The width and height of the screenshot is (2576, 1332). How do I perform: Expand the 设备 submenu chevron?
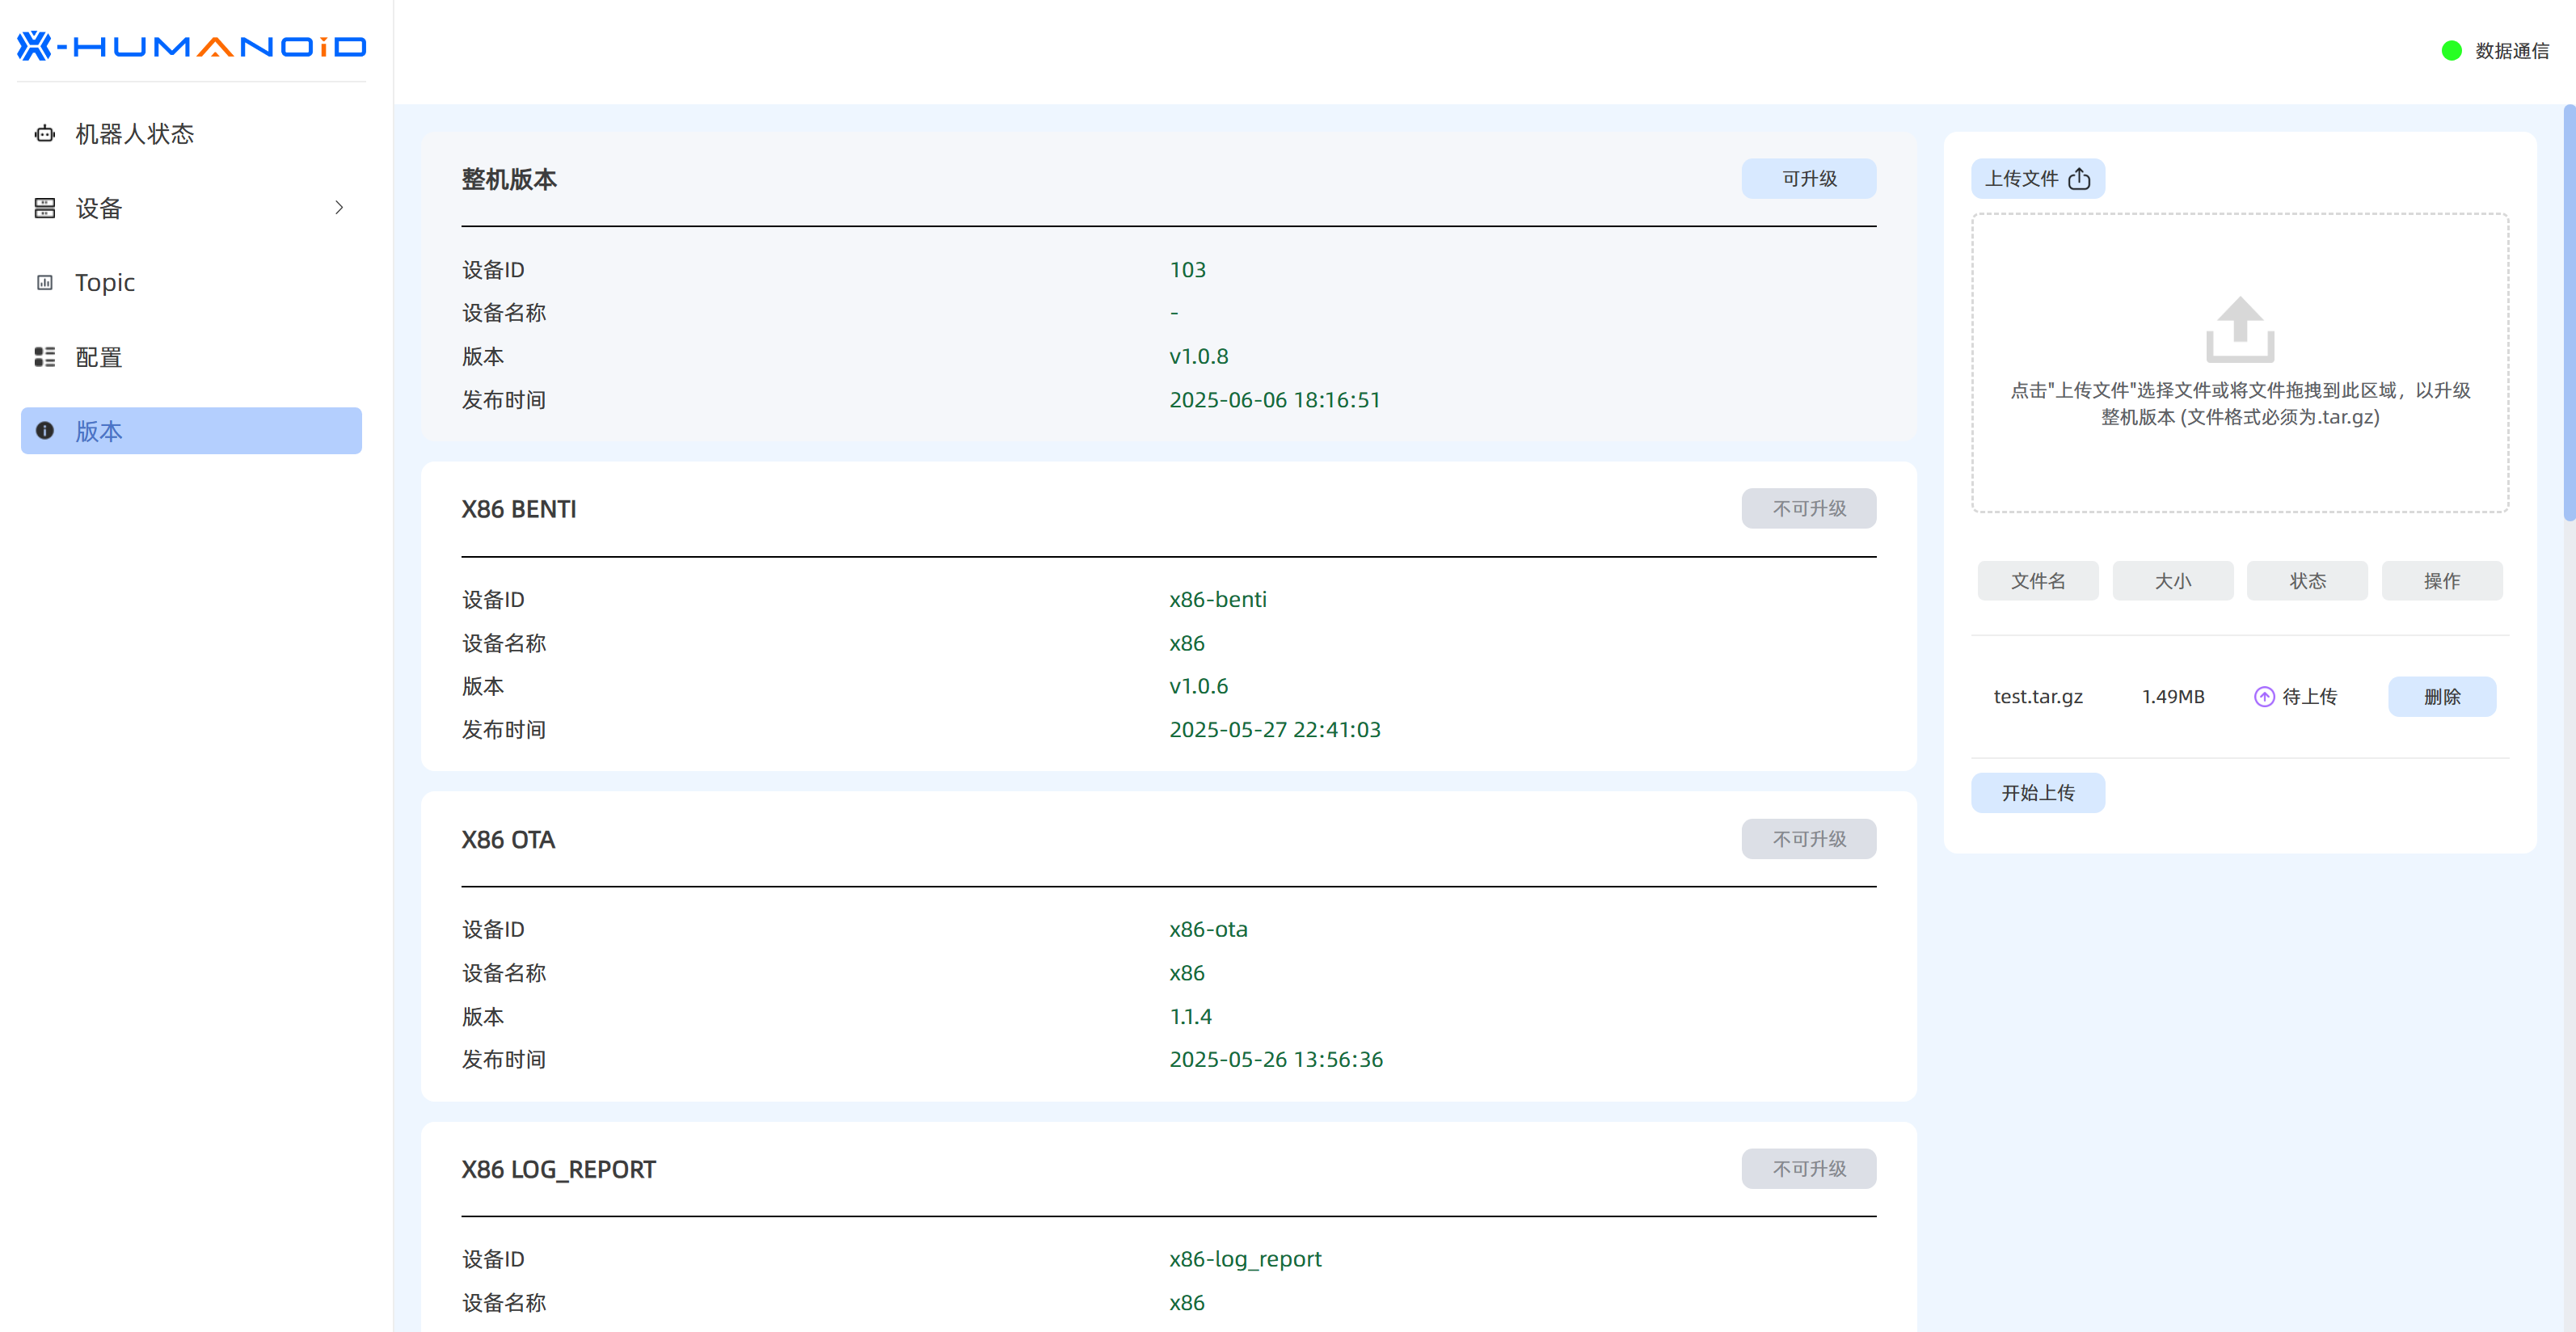point(339,208)
